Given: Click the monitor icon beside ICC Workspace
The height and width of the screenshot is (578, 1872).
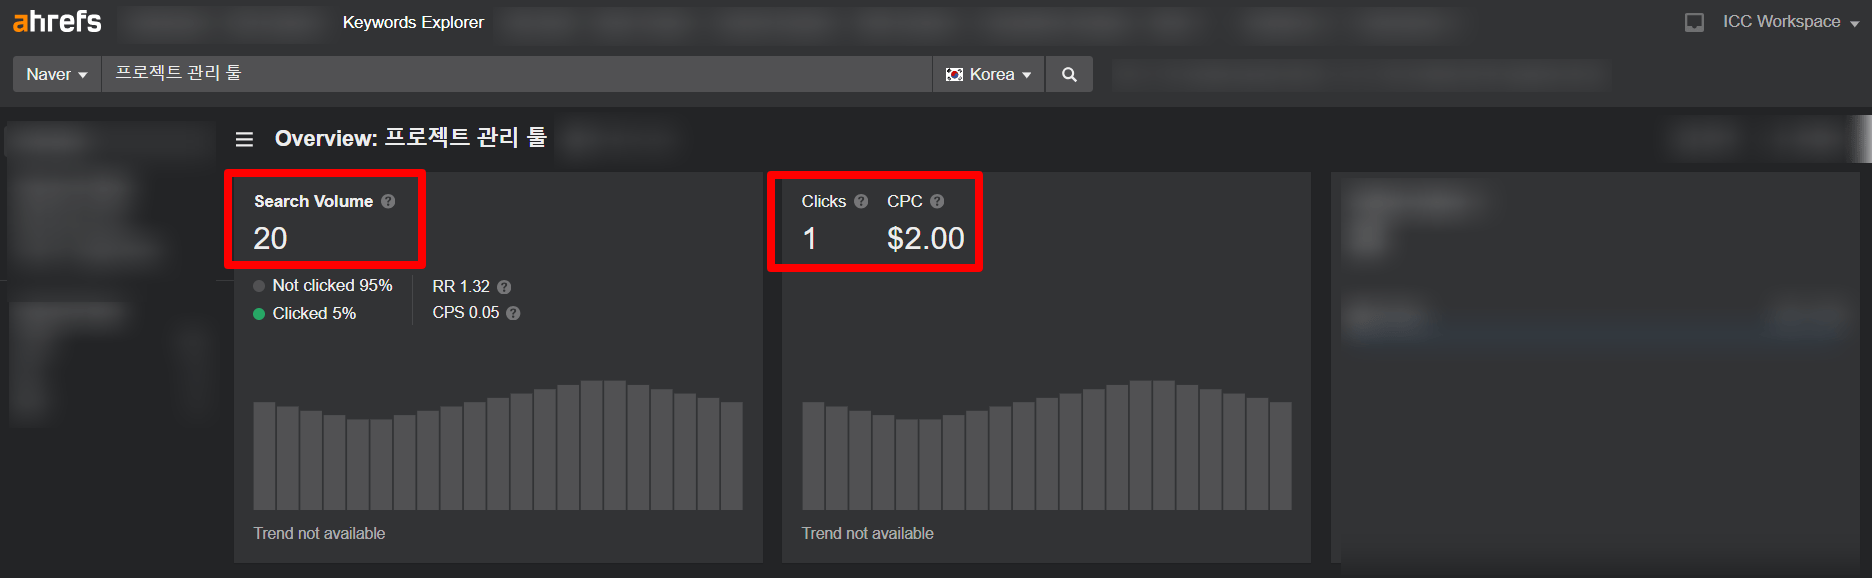Looking at the screenshot, I should point(1694,22).
